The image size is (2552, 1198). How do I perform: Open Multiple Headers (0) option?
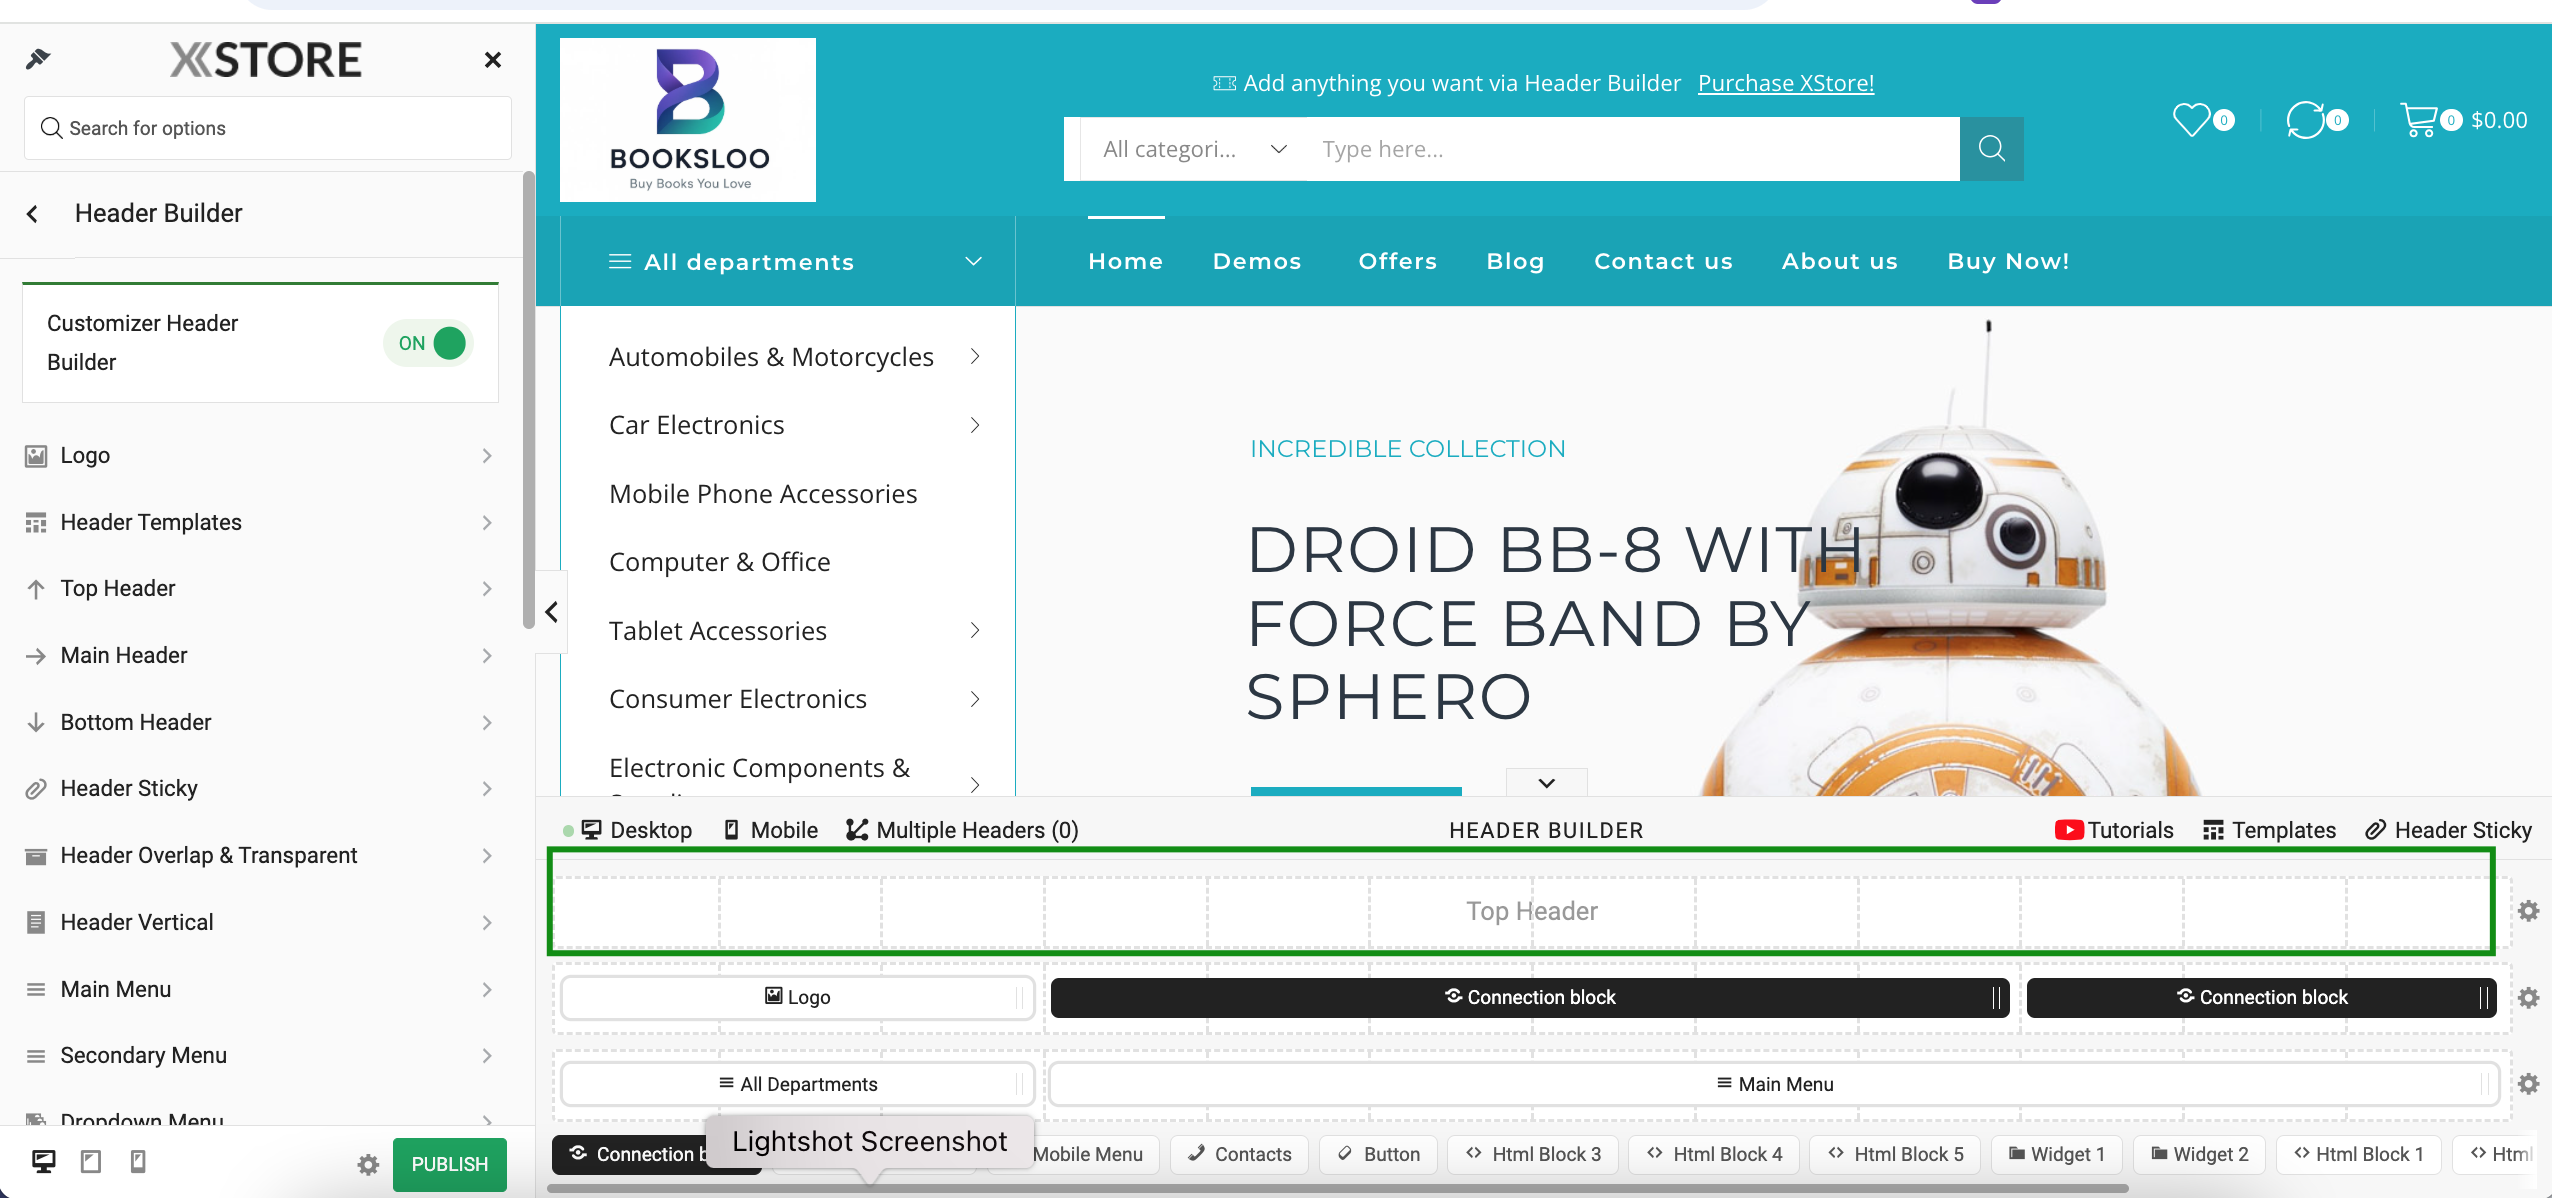962,830
